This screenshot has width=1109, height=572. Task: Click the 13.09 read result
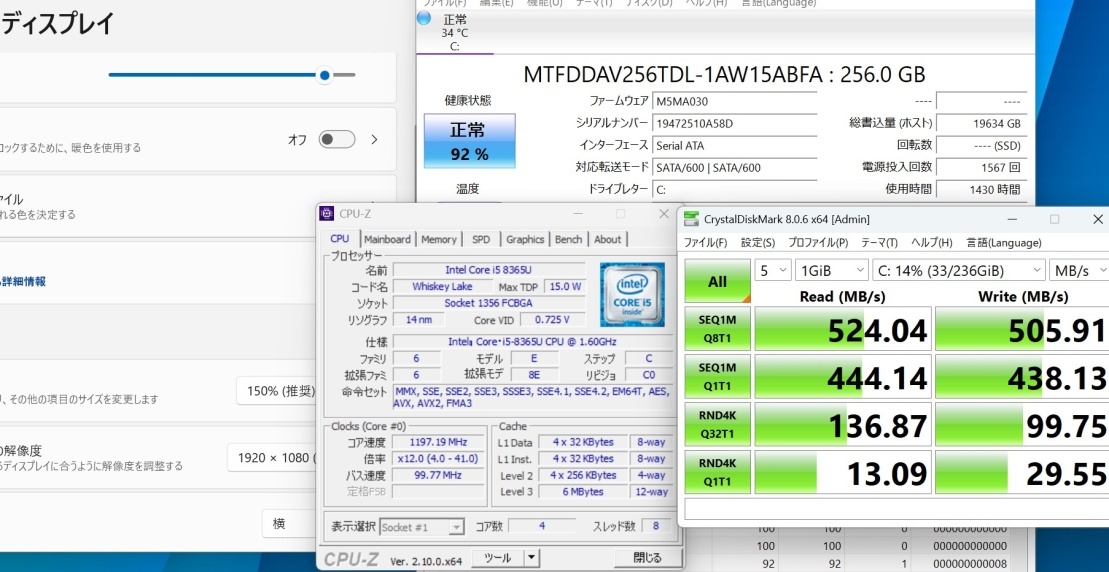(x=843, y=472)
